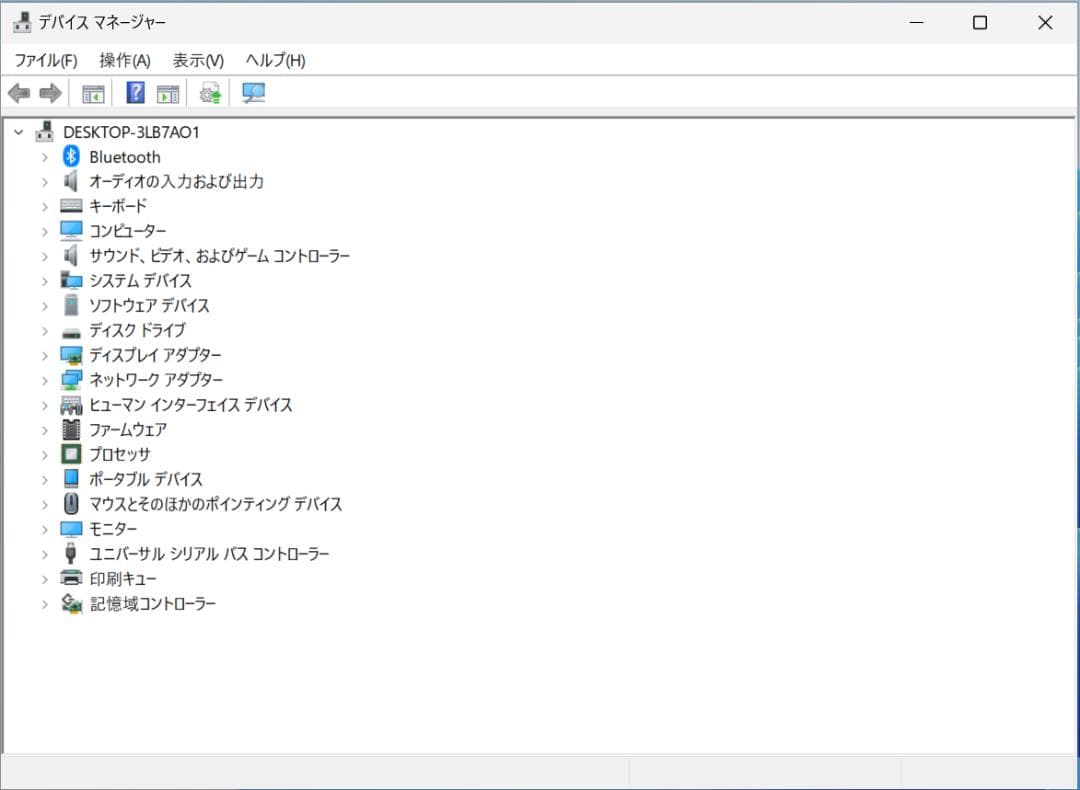Collapse the DESKTOP-3LB7AO1 root node
Image resolution: width=1080 pixels, height=790 pixels.
point(17,131)
